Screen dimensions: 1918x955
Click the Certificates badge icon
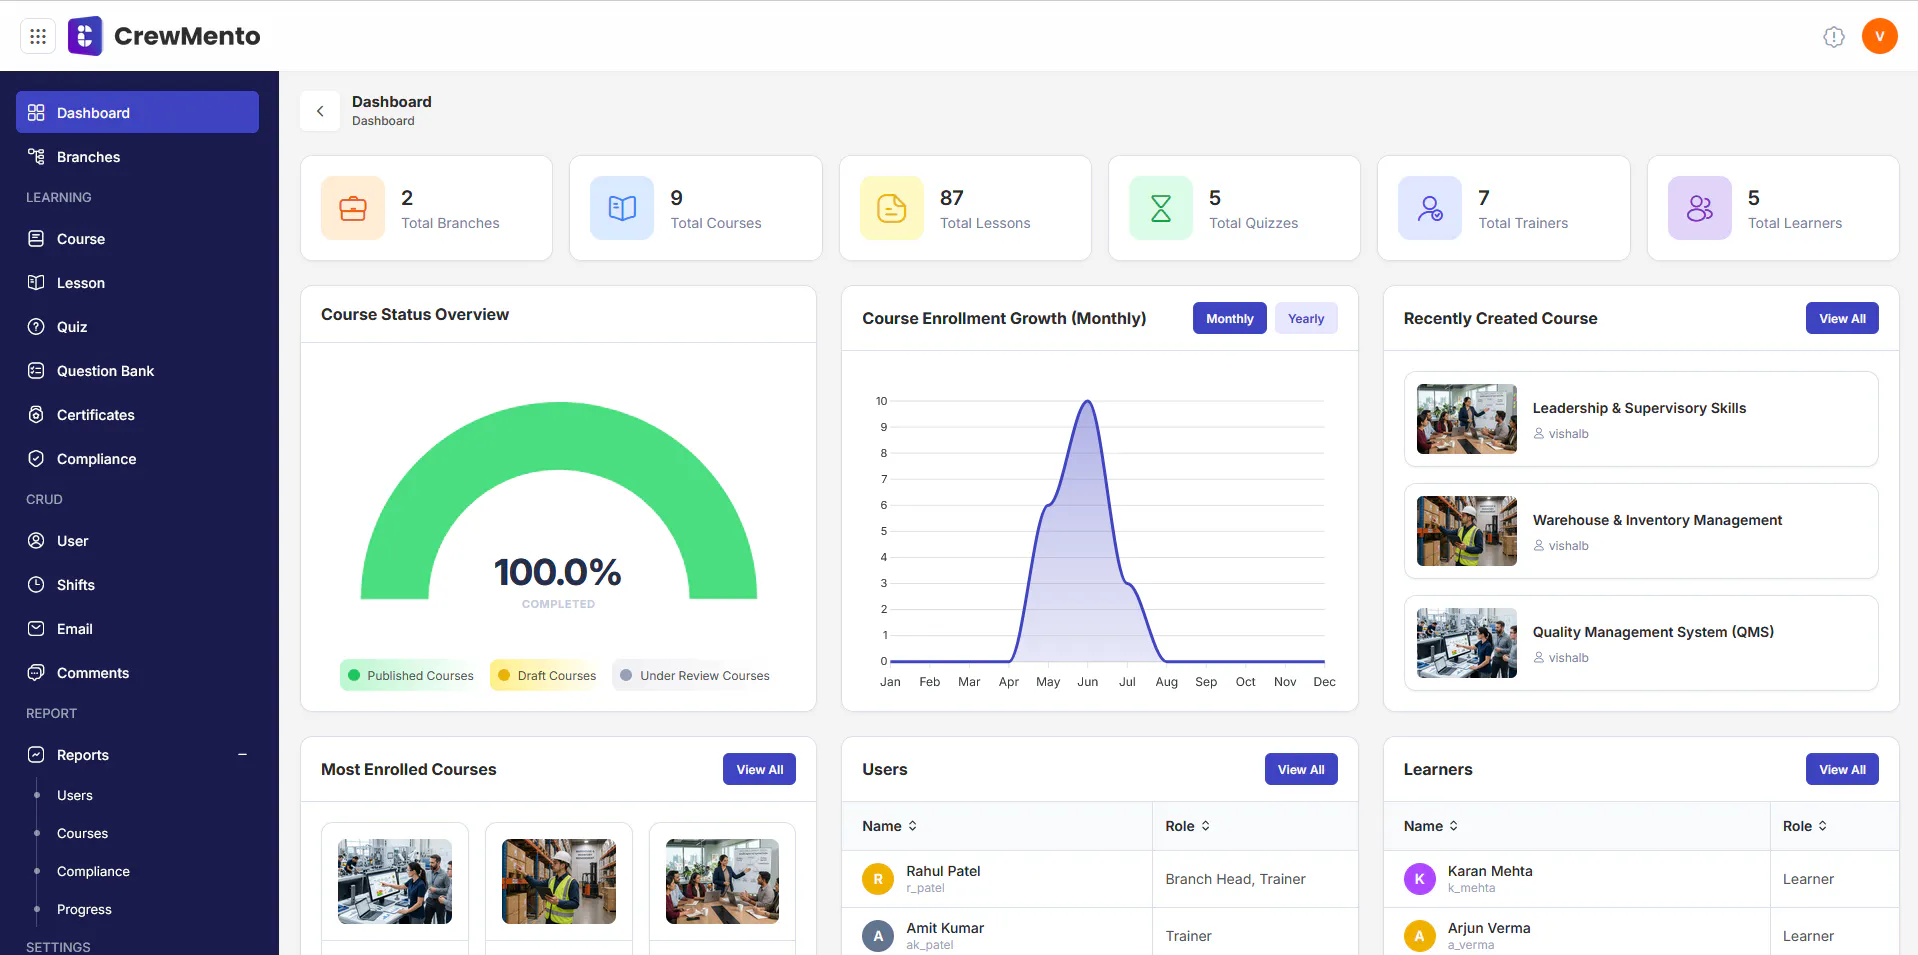[x=36, y=415]
